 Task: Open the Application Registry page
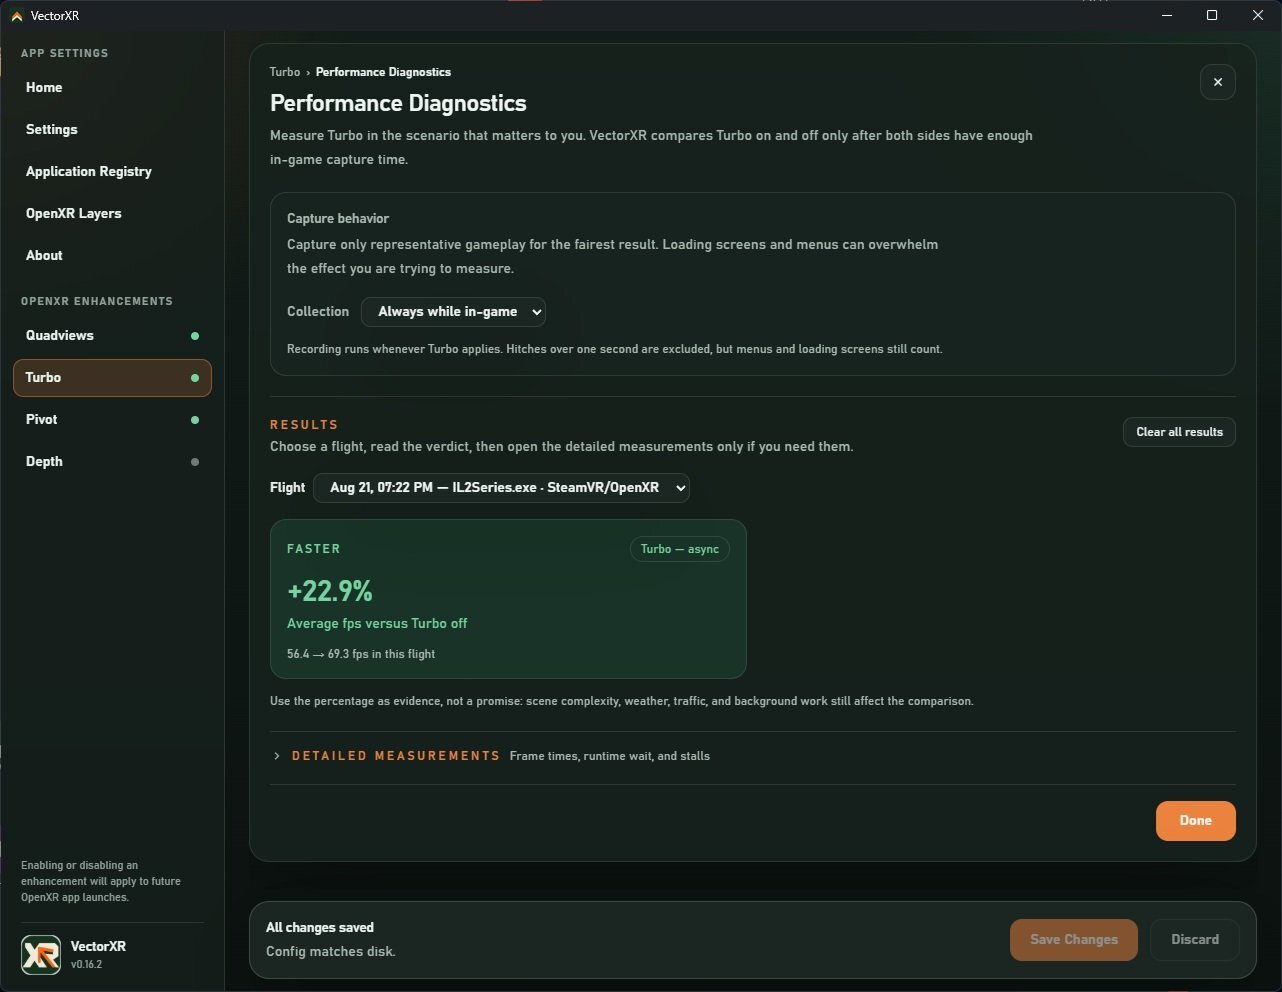point(89,172)
